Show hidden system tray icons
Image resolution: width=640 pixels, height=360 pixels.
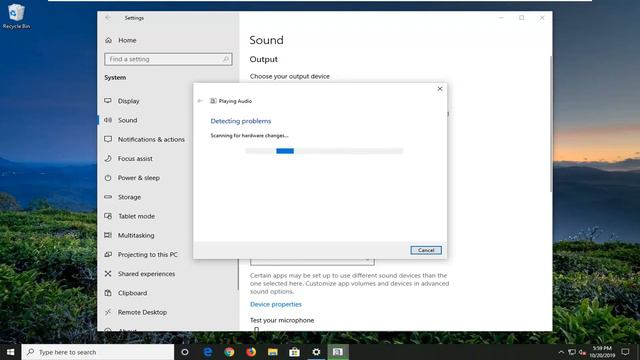(x=561, y=352)
